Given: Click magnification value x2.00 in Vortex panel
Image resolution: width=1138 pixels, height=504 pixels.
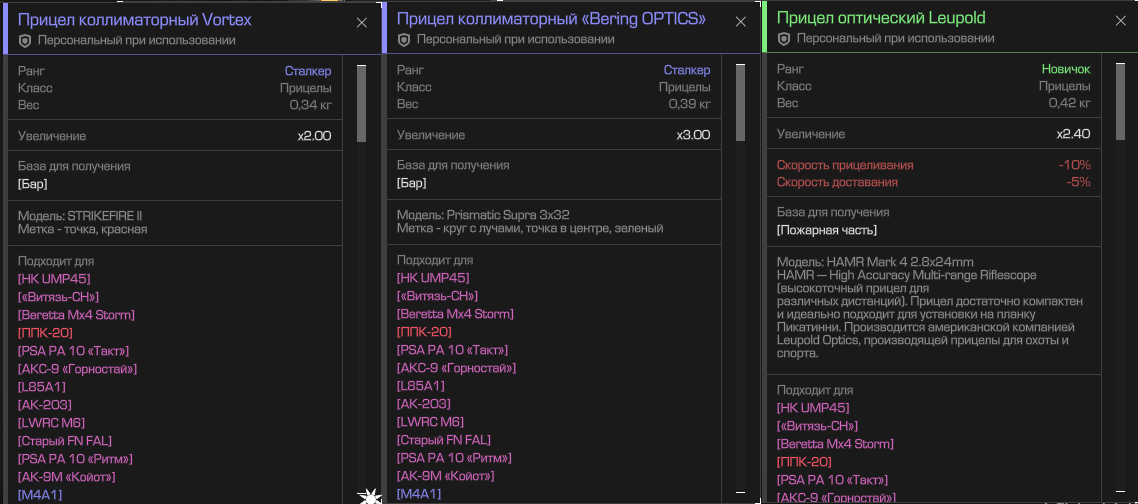Looking at the screenshot, I should [314, 136].
